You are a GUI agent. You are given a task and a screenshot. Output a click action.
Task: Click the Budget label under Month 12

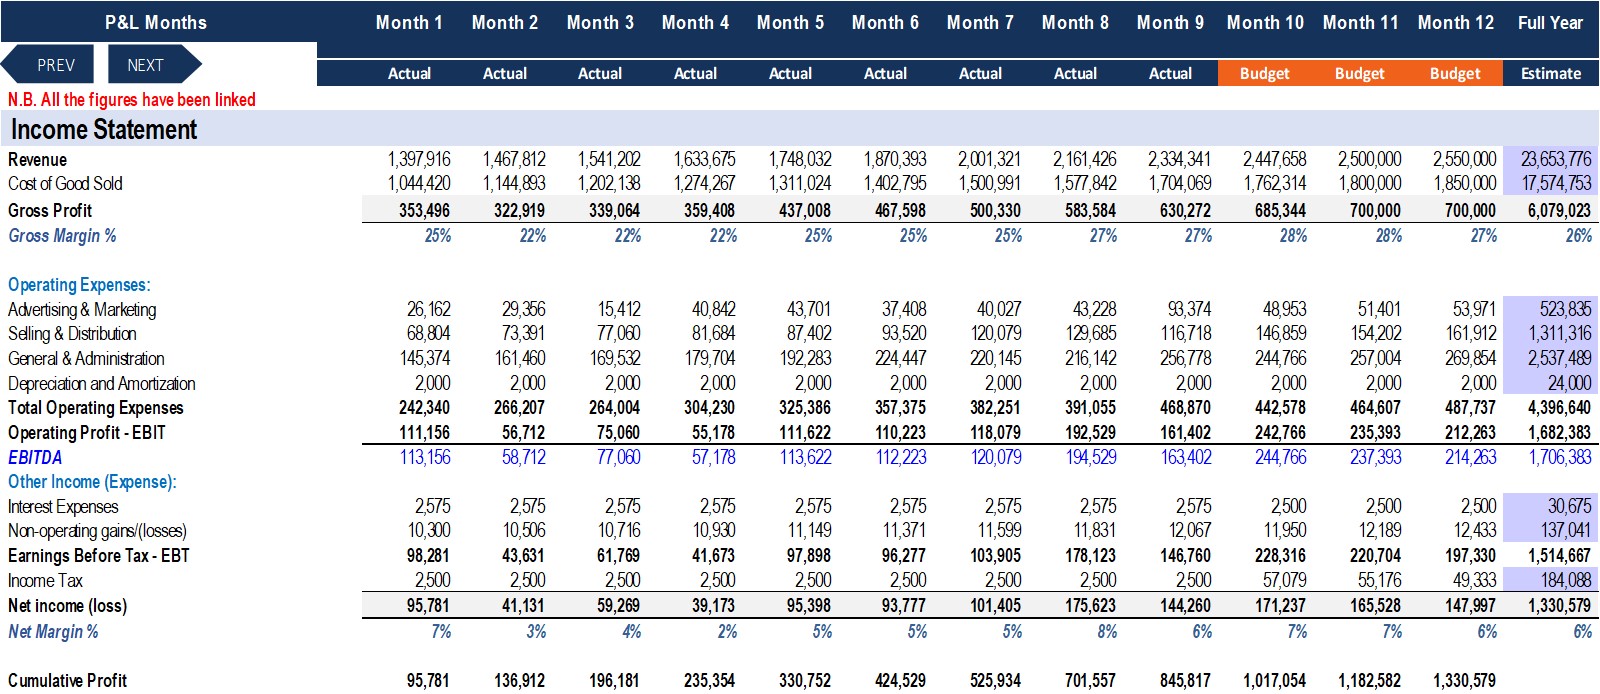pos(1455,73)
